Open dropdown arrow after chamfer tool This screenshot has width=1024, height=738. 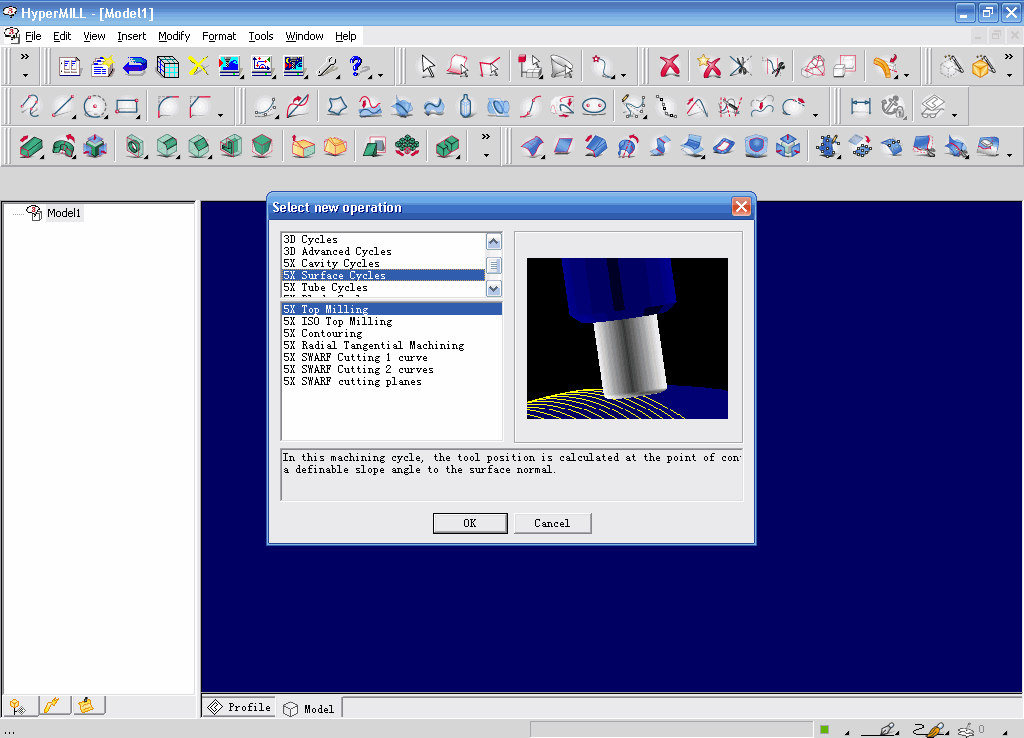tap(221, 116)
